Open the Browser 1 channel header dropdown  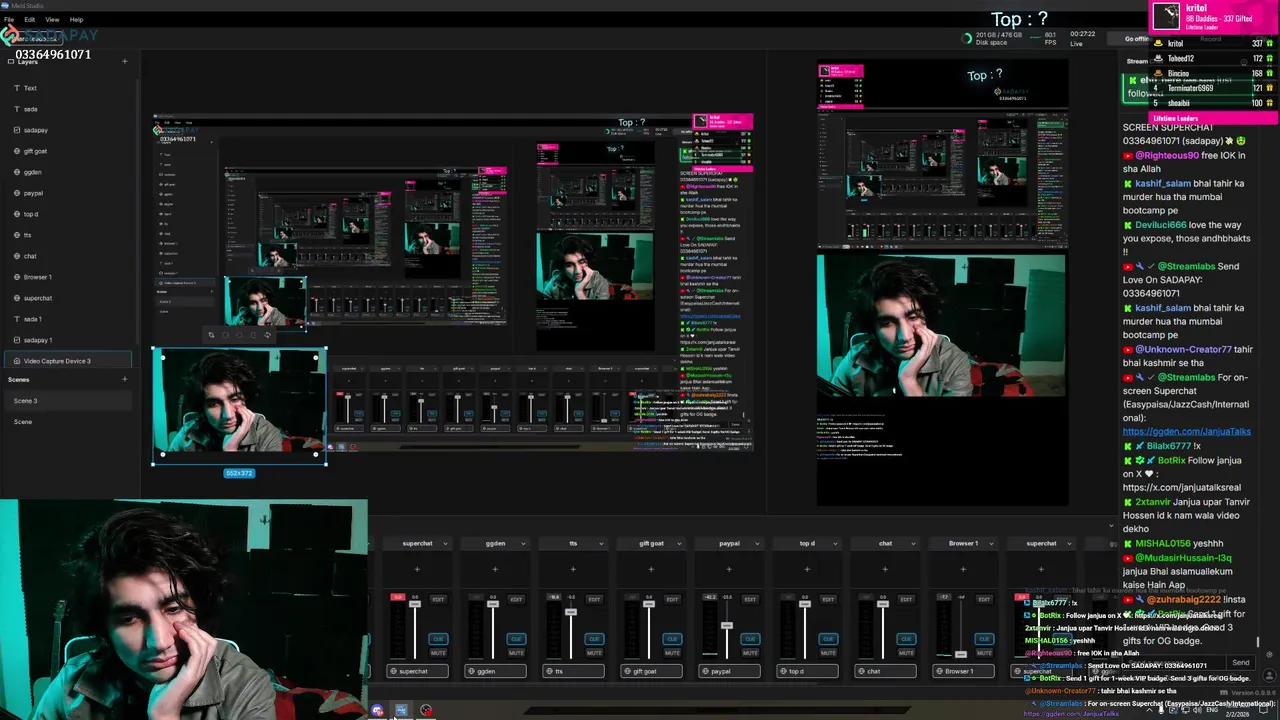pyautogui.click(x=991, y=544)
